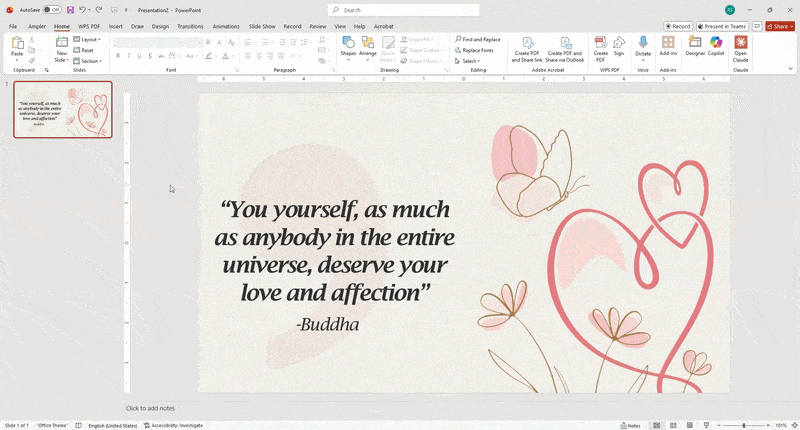Click the Cut scissors icon
The height and width of the screenshot is (430, 800).
tap(32, 39)
